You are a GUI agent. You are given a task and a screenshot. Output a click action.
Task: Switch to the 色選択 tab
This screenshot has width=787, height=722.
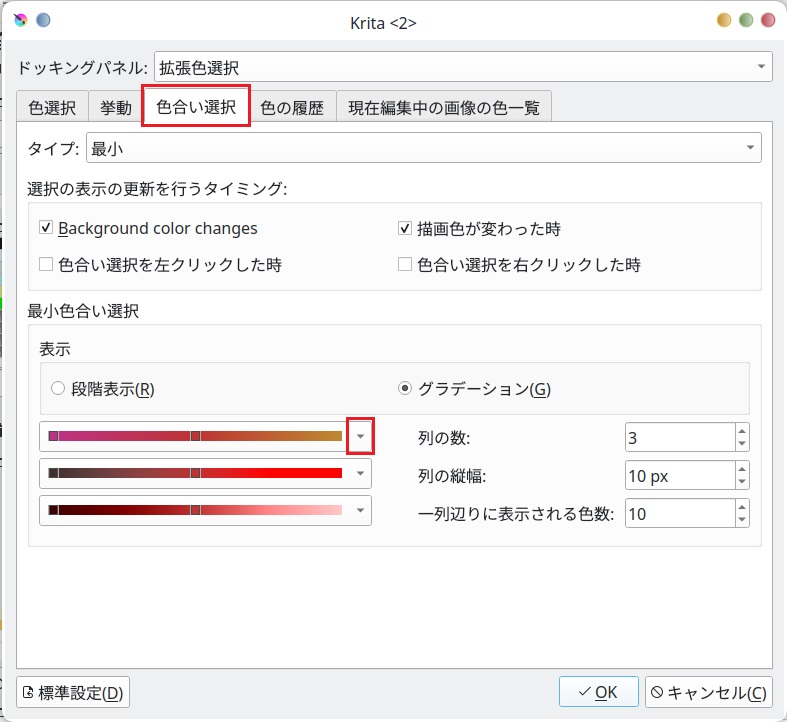(52, 108)
